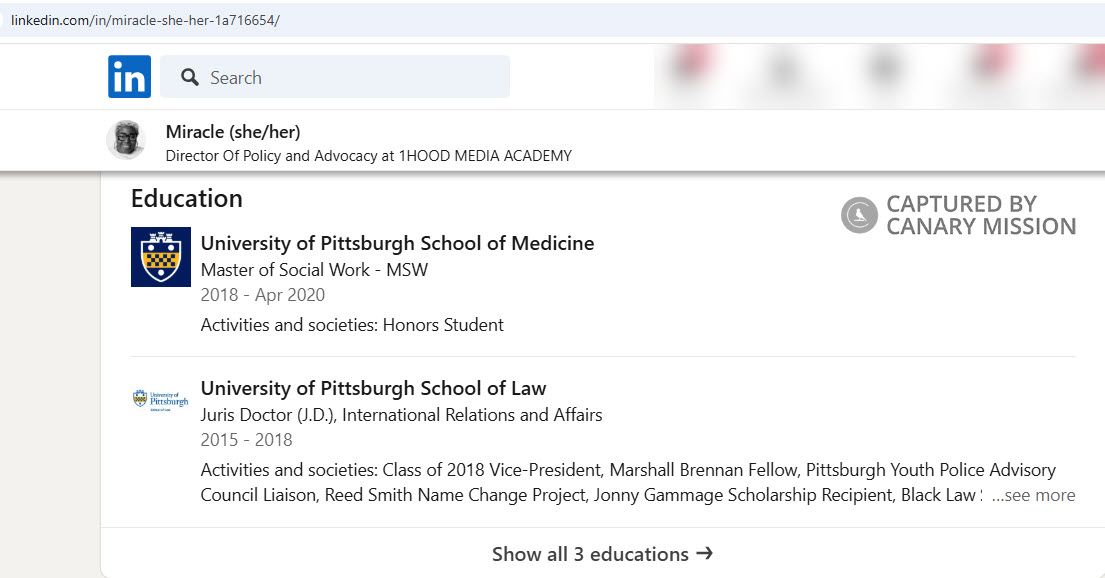Click the search magnifying glass icon
Screen dimensions: 1105x578
tap(190, 77)
